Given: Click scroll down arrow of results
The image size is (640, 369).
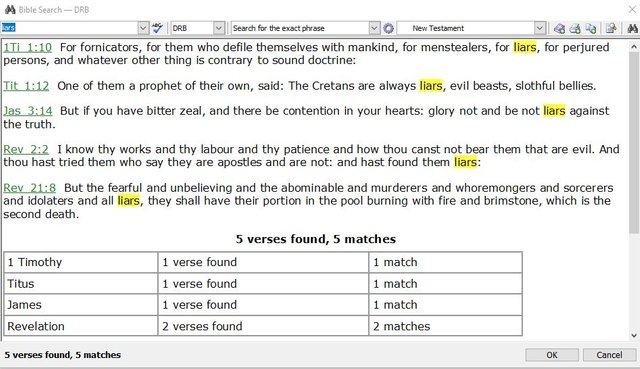Looking at the screenshot, I should 634,336.
